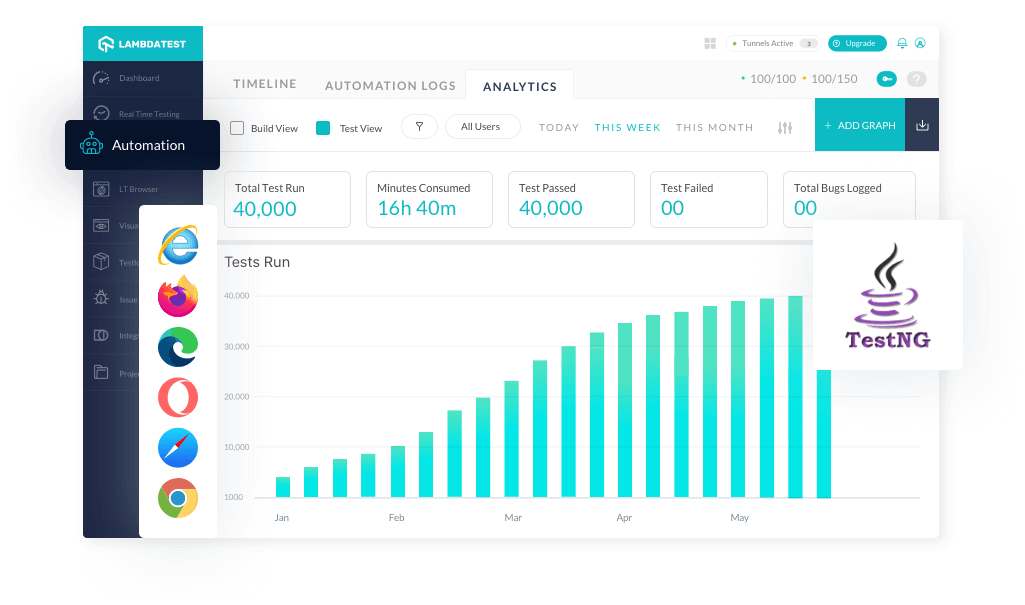Open the user profile icon
Screen dimensions: 1025x605
920,43
